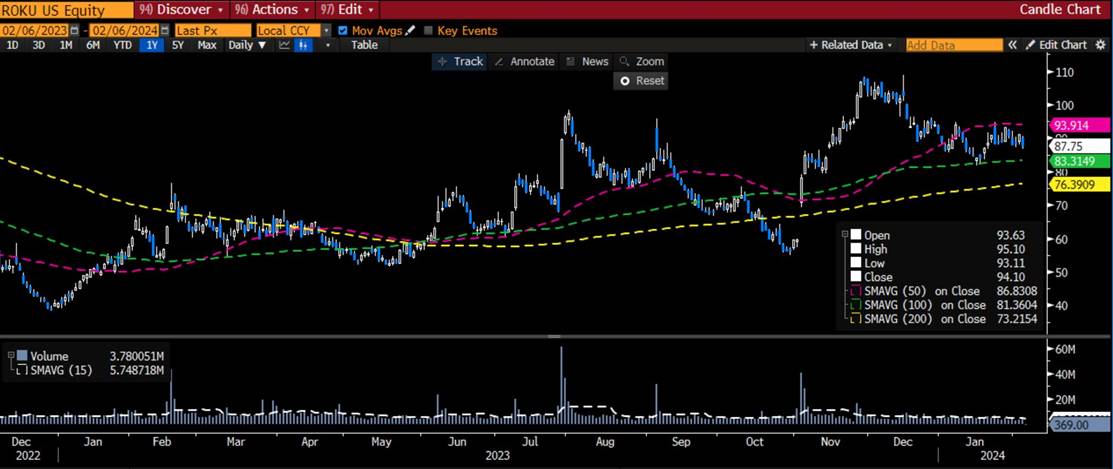Image resolution: width=1113 pixels, height=469 pixels.
Task: Toggle SMAVG (200) legend marker
Action: click(x=856, y=319)
